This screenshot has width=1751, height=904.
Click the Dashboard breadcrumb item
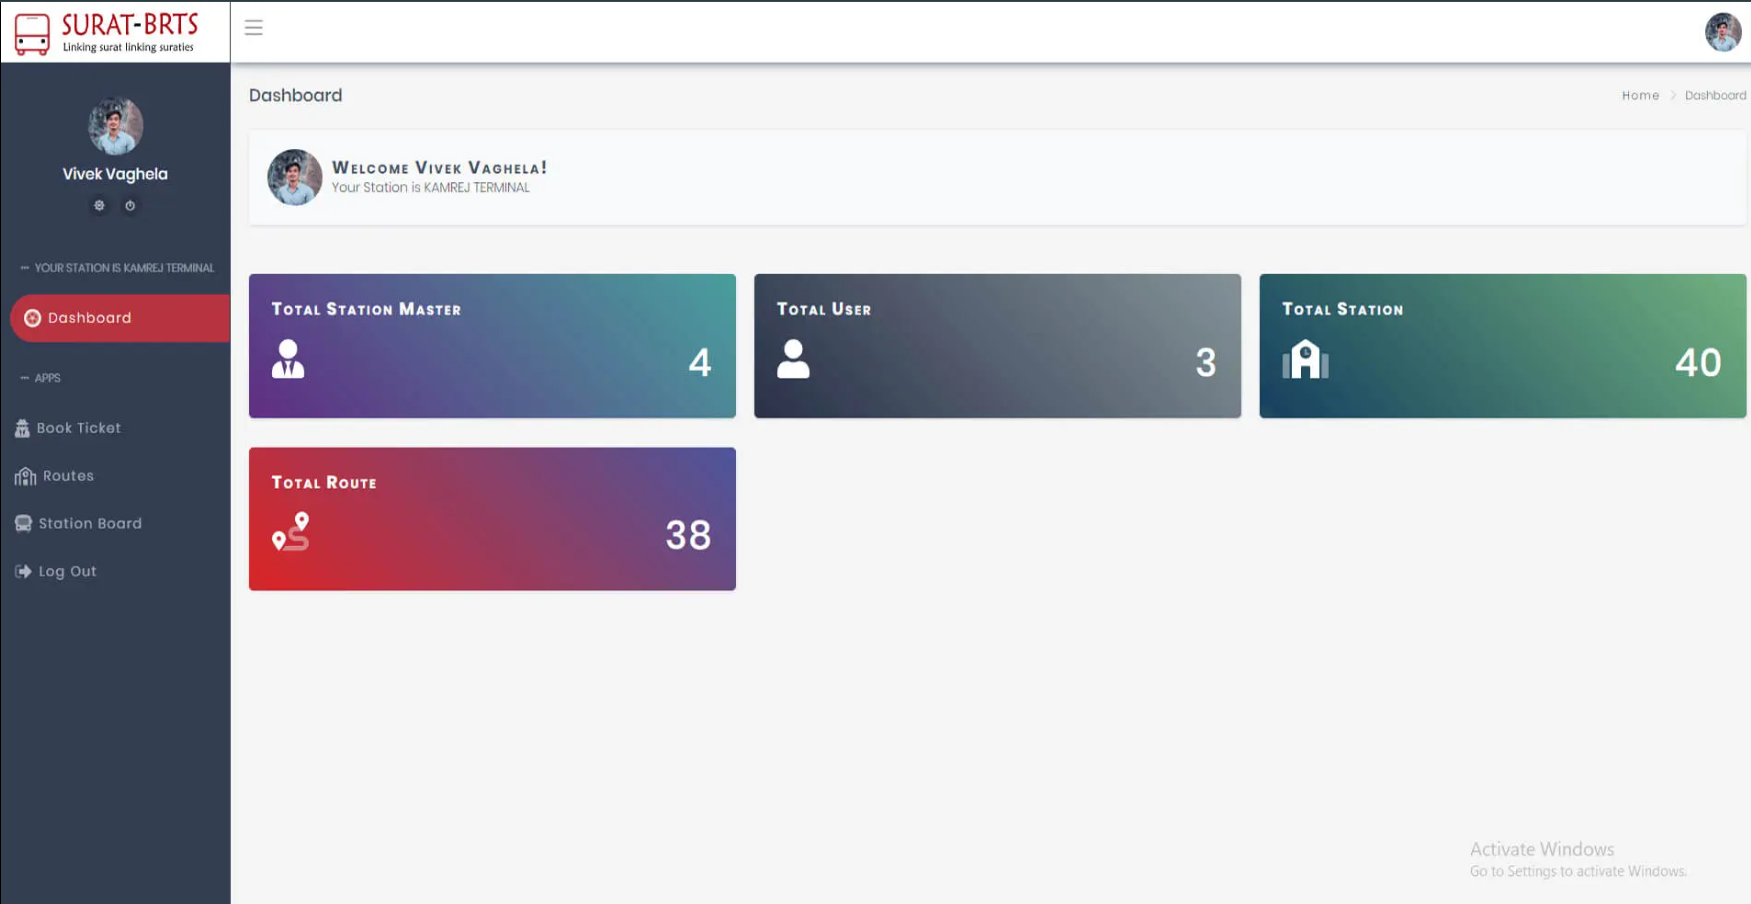1715,95
